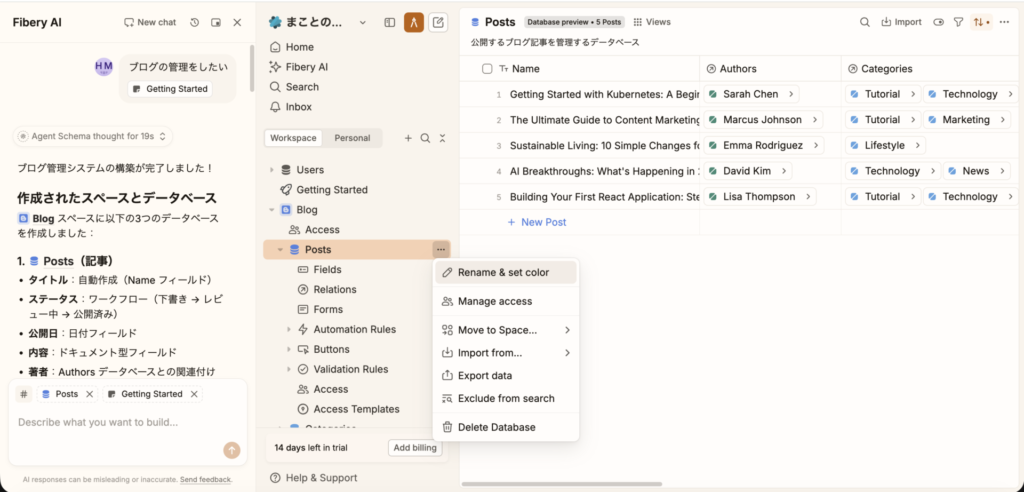Click the New chat button
The image size is (1024, 492).
click(x=150, y=22)
